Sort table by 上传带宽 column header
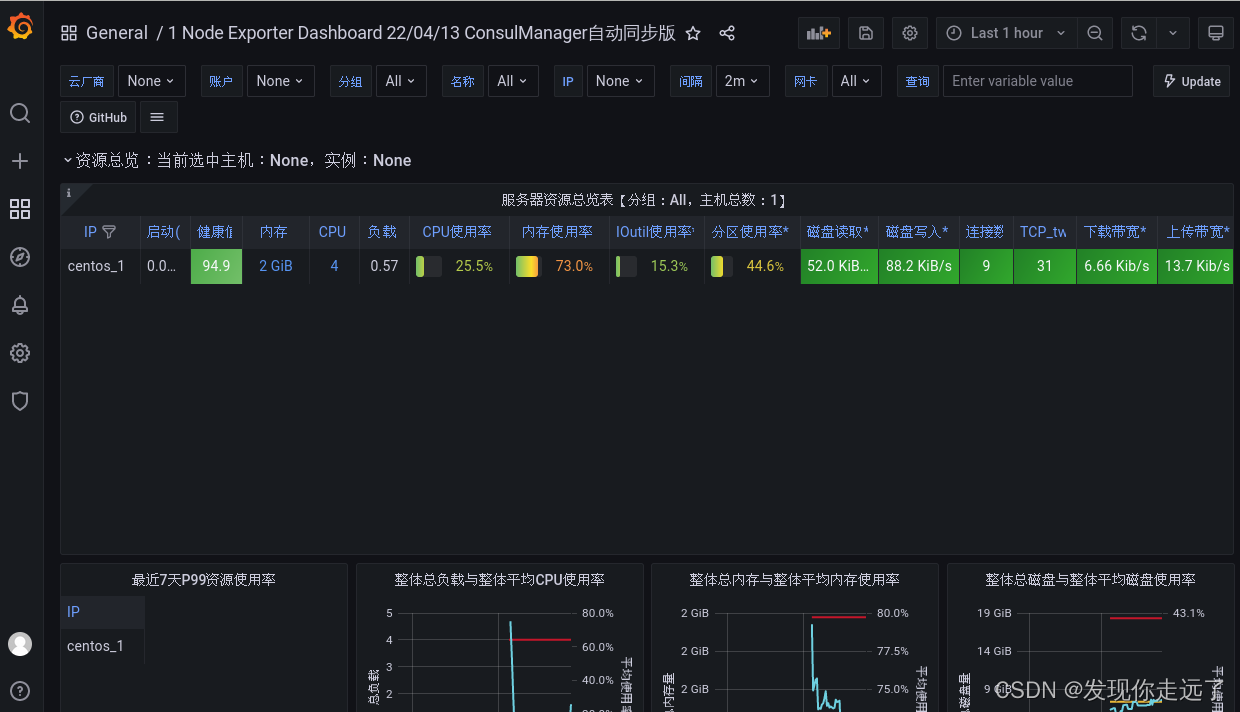Screen dimensions: 1240x712 (x=1198, y=232)
